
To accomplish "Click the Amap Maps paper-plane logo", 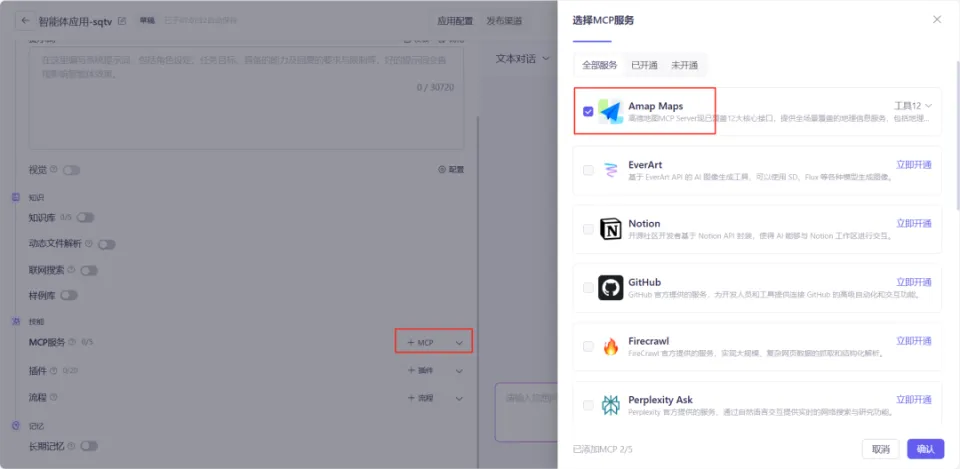I will point(610,111).
